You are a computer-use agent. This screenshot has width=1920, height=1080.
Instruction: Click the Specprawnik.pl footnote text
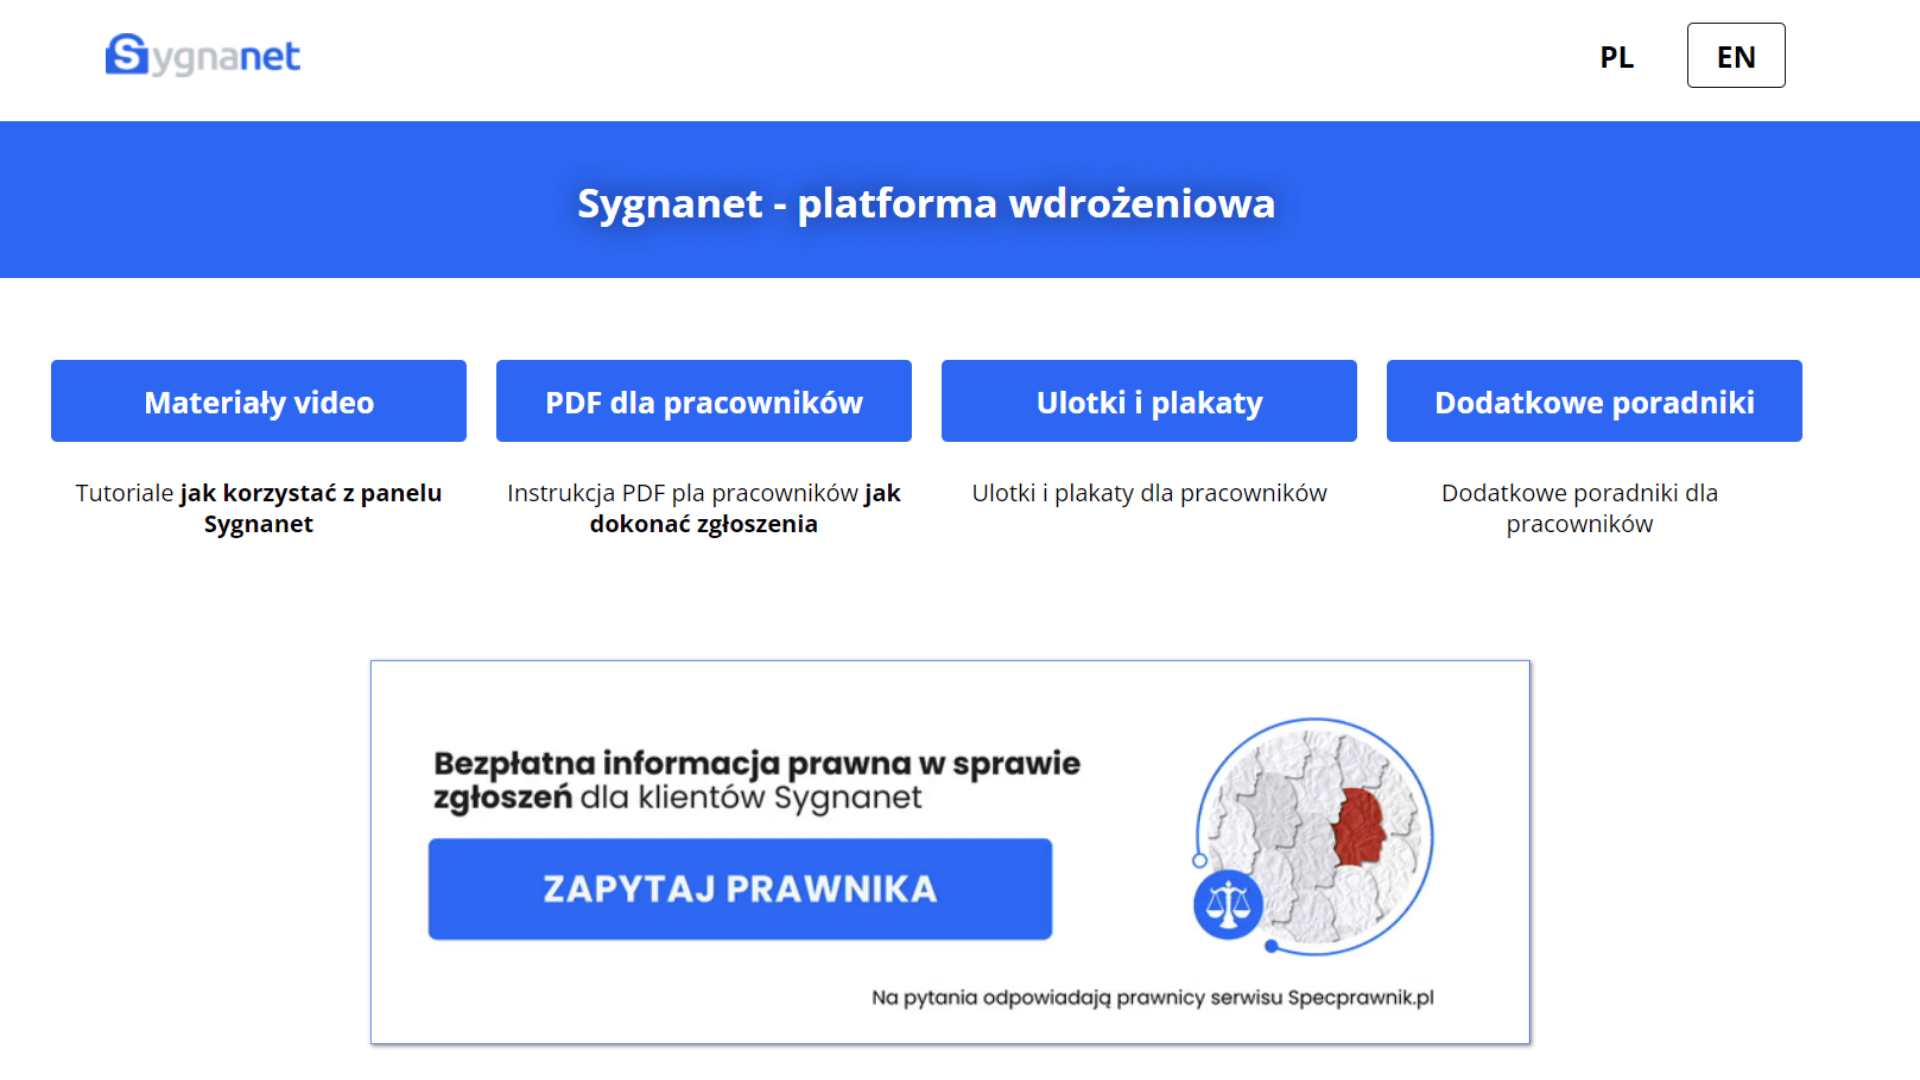tap(1152, 997)
